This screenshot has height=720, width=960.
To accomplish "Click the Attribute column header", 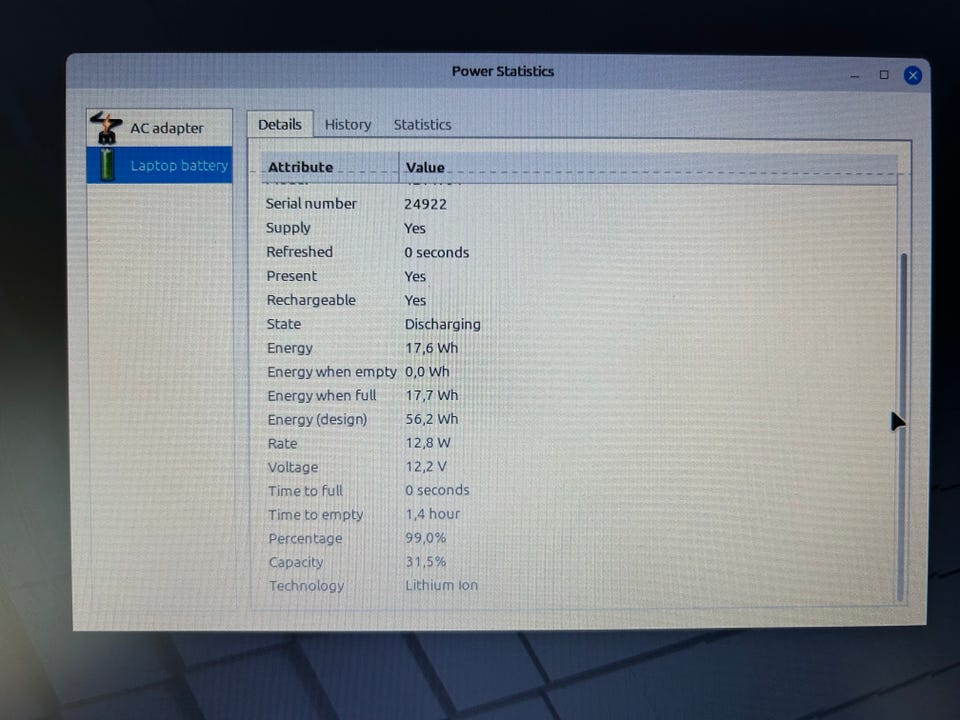I will 331,167.
